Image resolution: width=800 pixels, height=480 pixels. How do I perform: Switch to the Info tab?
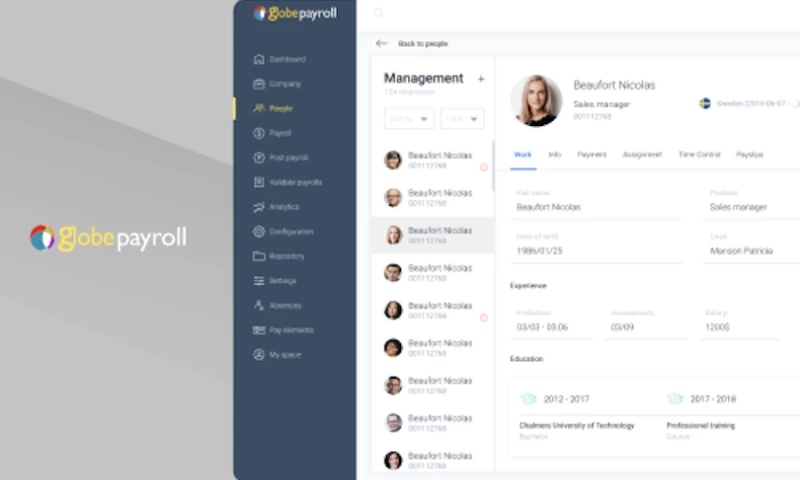click(555, 155)
